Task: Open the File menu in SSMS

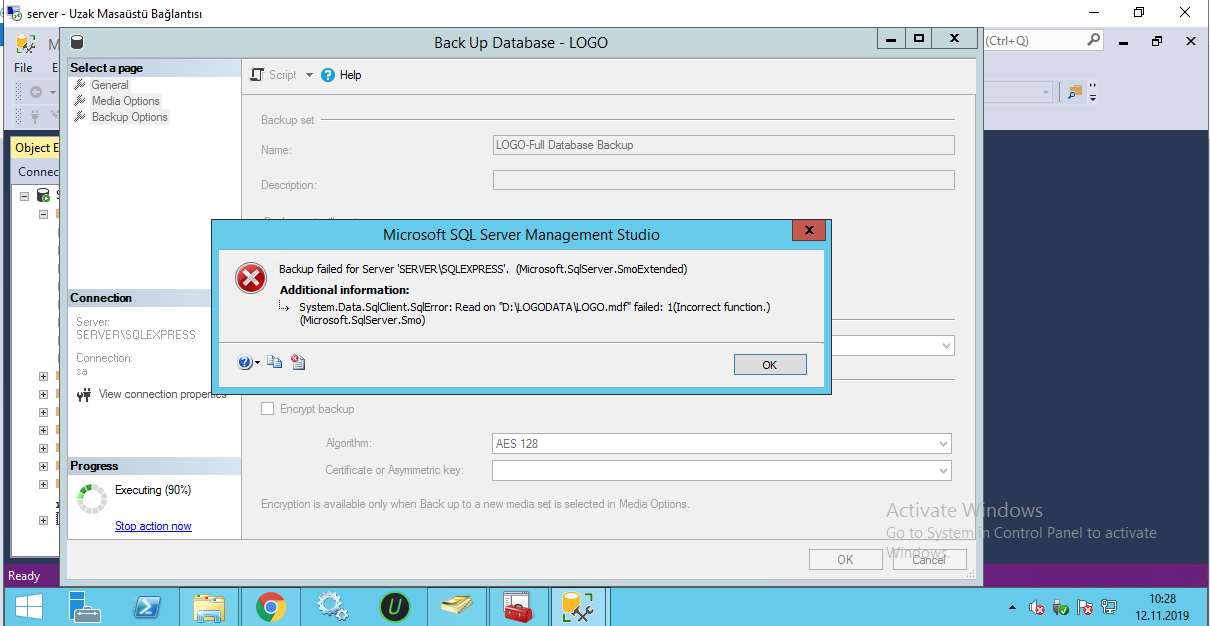Action: tap(23, 67)
